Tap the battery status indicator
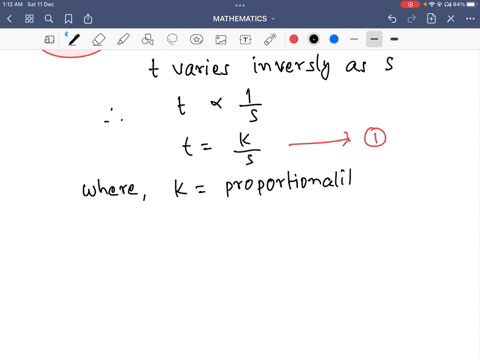The height and width of the screenshot is (360, 480). (472, 4)
